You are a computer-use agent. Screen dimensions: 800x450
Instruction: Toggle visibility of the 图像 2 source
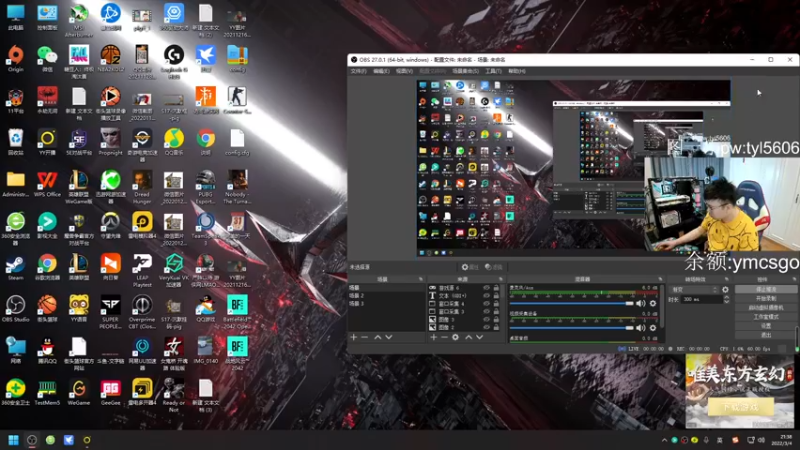tap(487, 327)
